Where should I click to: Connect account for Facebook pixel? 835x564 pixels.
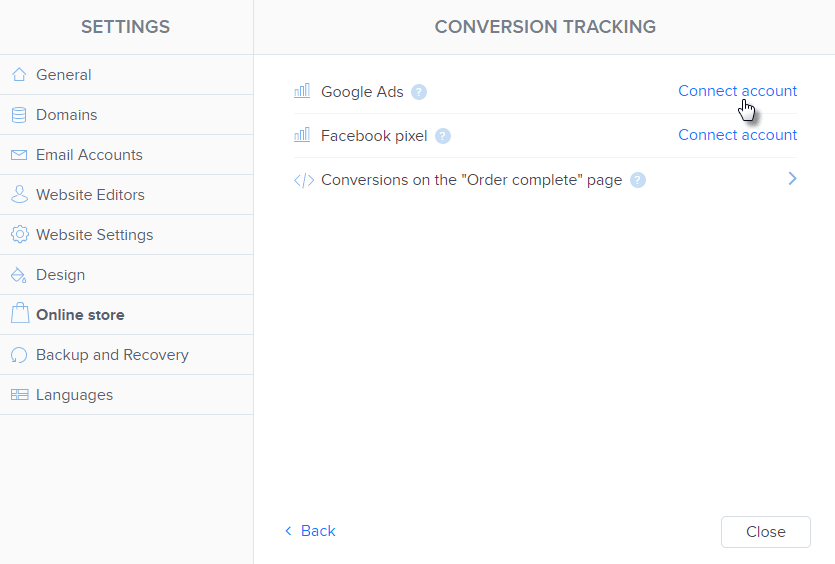tap(737, 135)
